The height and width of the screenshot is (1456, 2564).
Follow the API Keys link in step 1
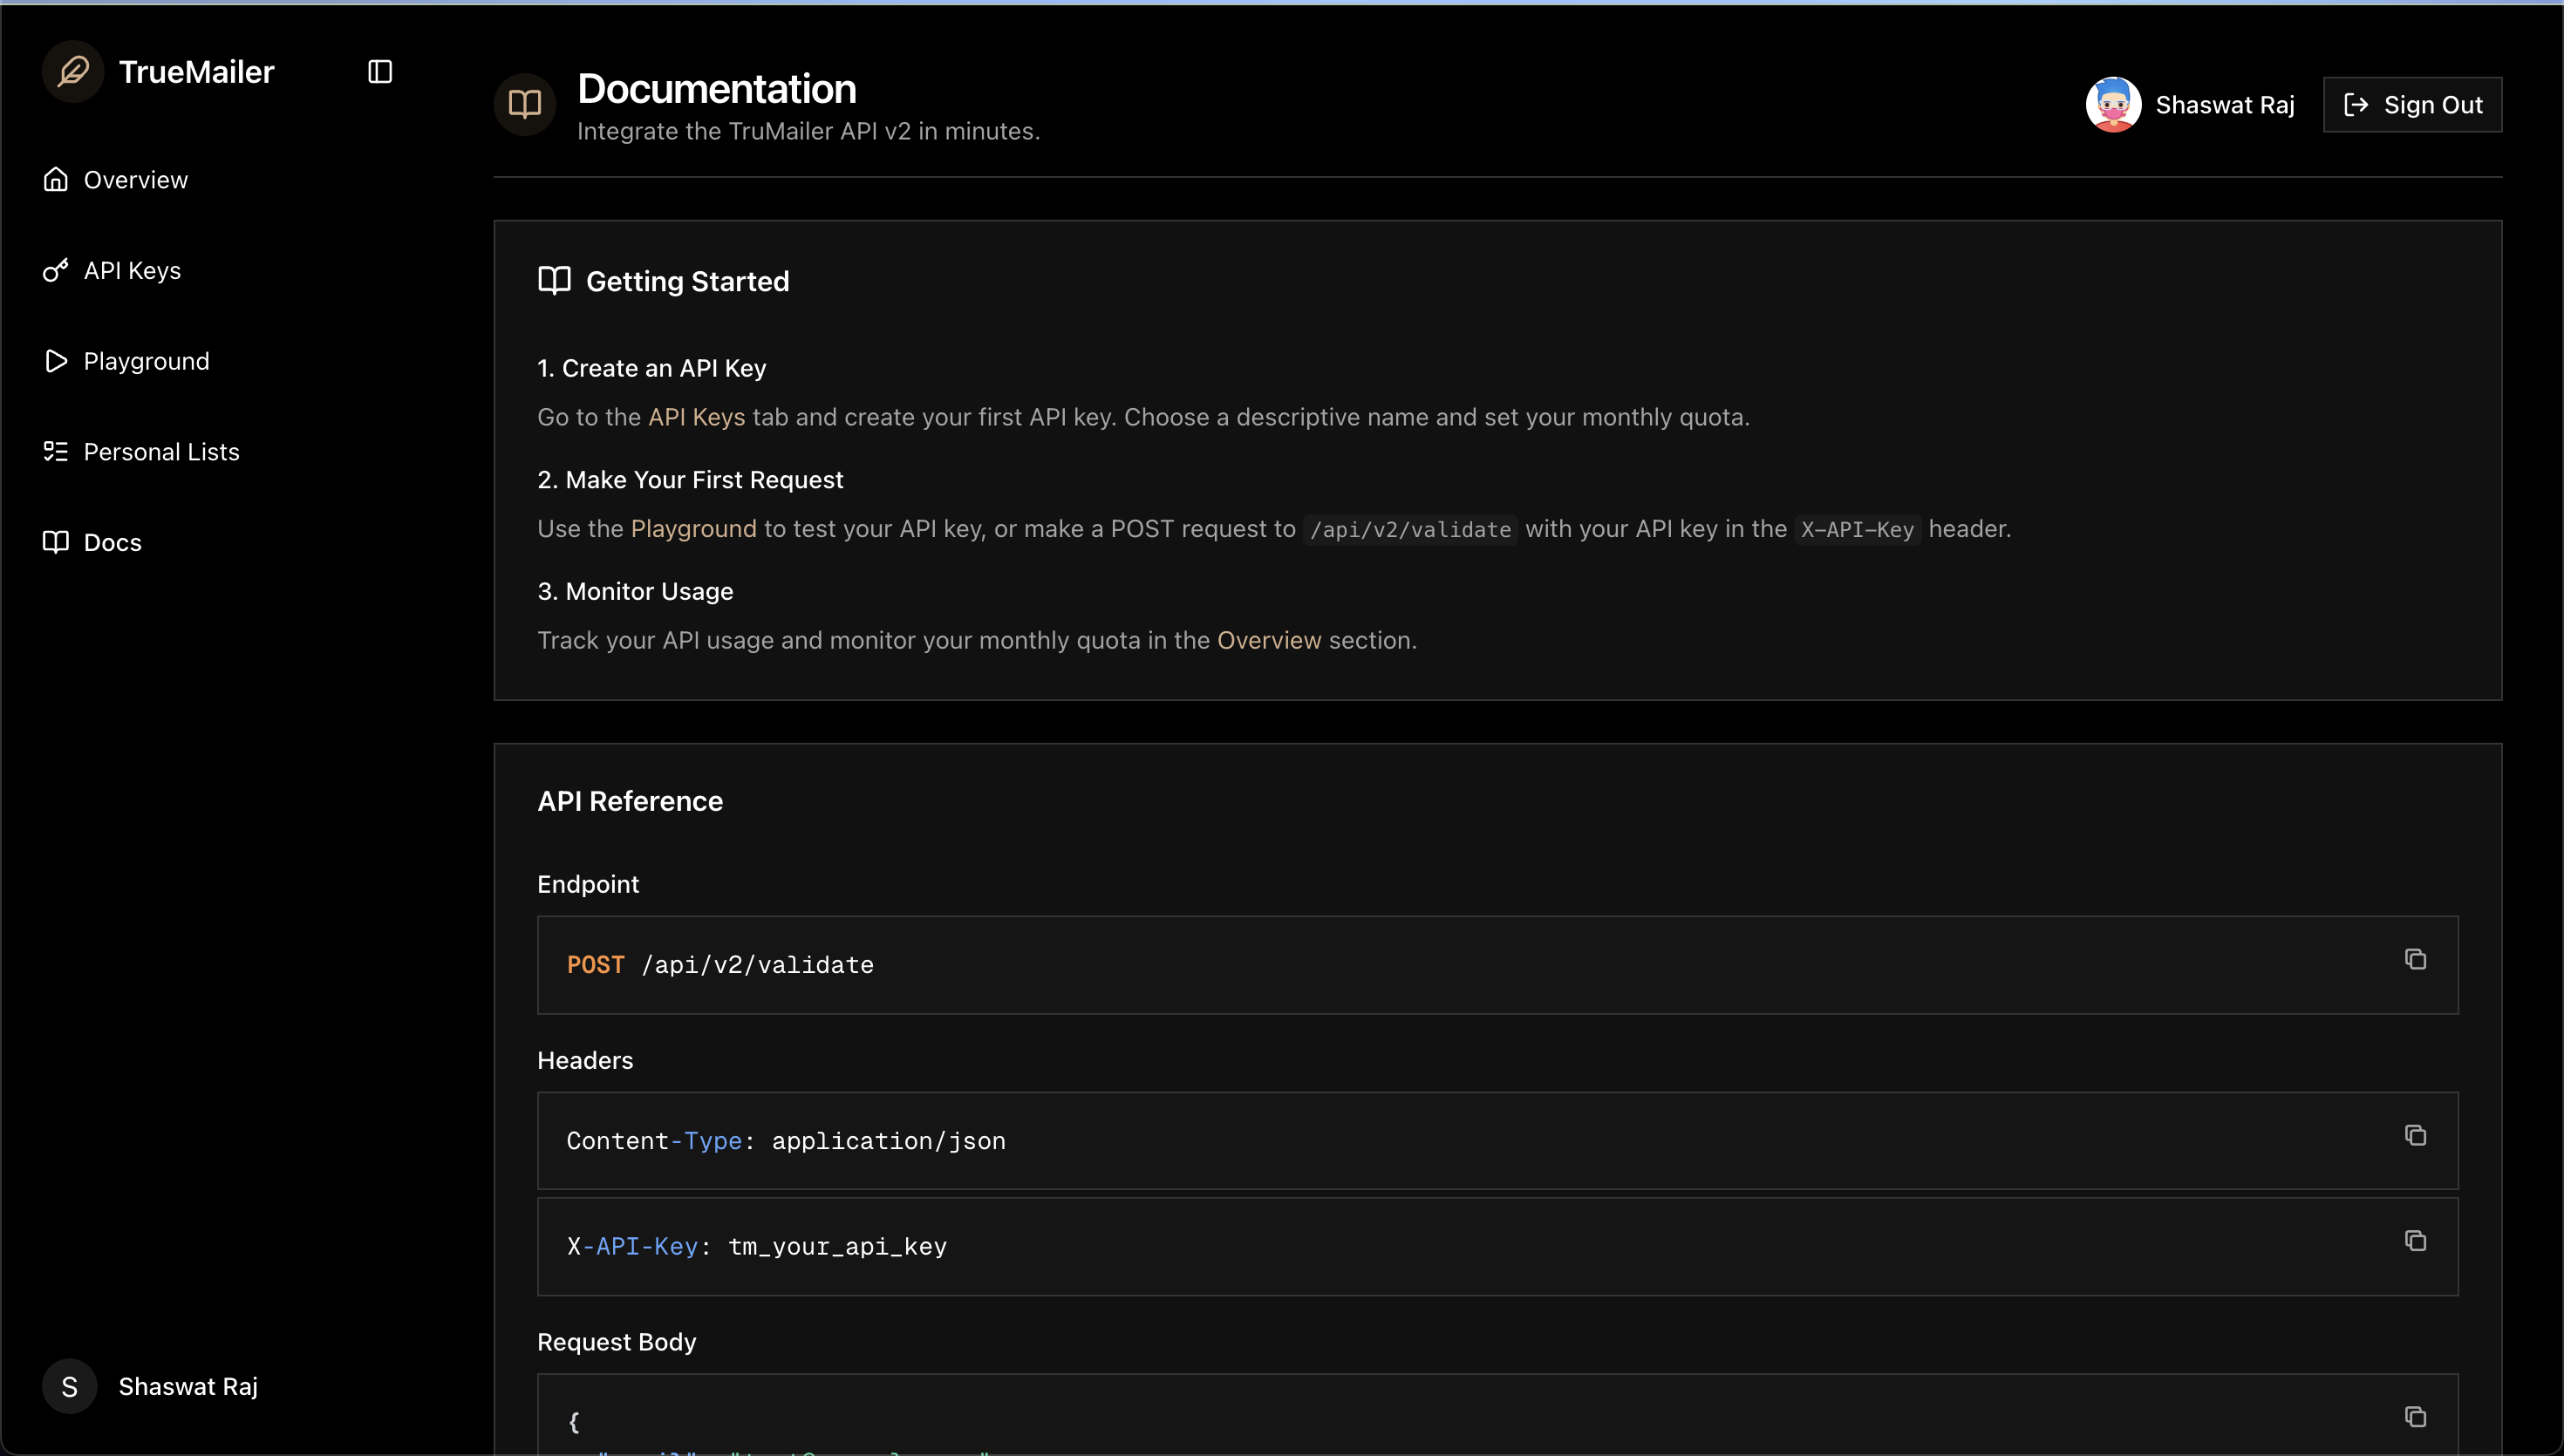point(696,417)
